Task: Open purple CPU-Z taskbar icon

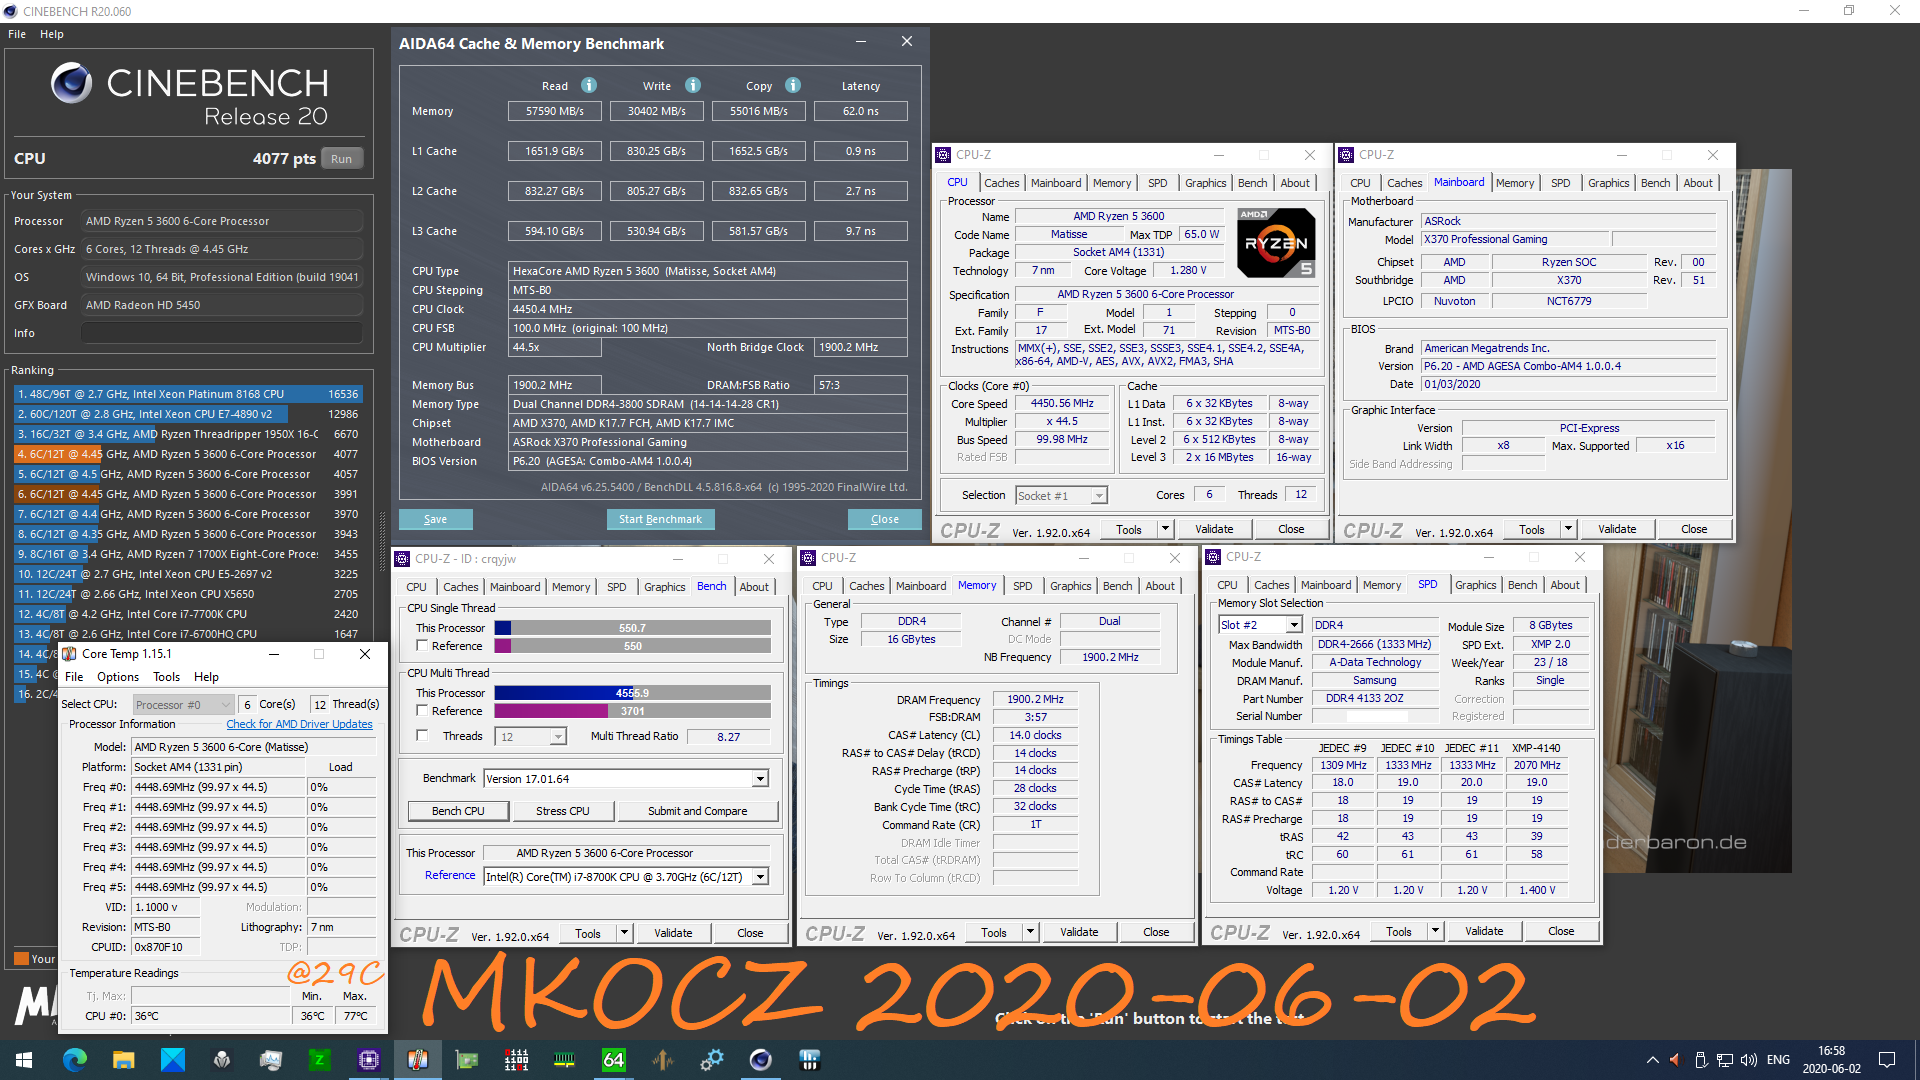Action: [x=369, y=1060]
